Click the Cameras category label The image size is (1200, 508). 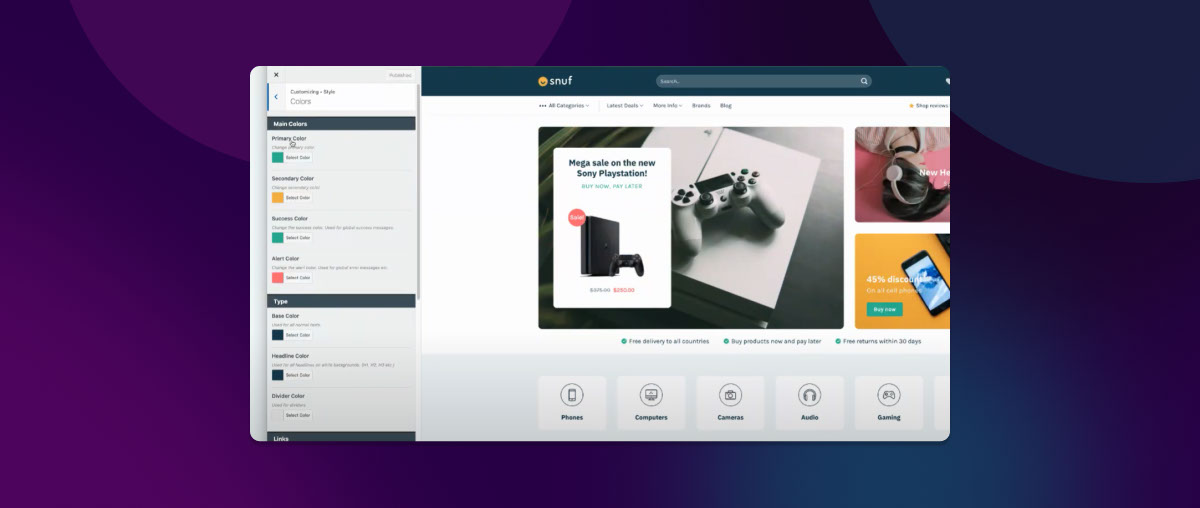731,417
